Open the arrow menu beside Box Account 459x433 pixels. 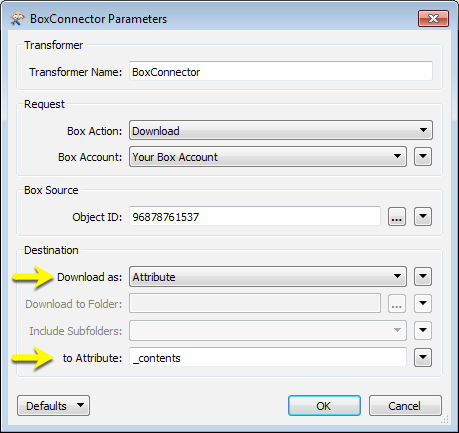point(423,156)
